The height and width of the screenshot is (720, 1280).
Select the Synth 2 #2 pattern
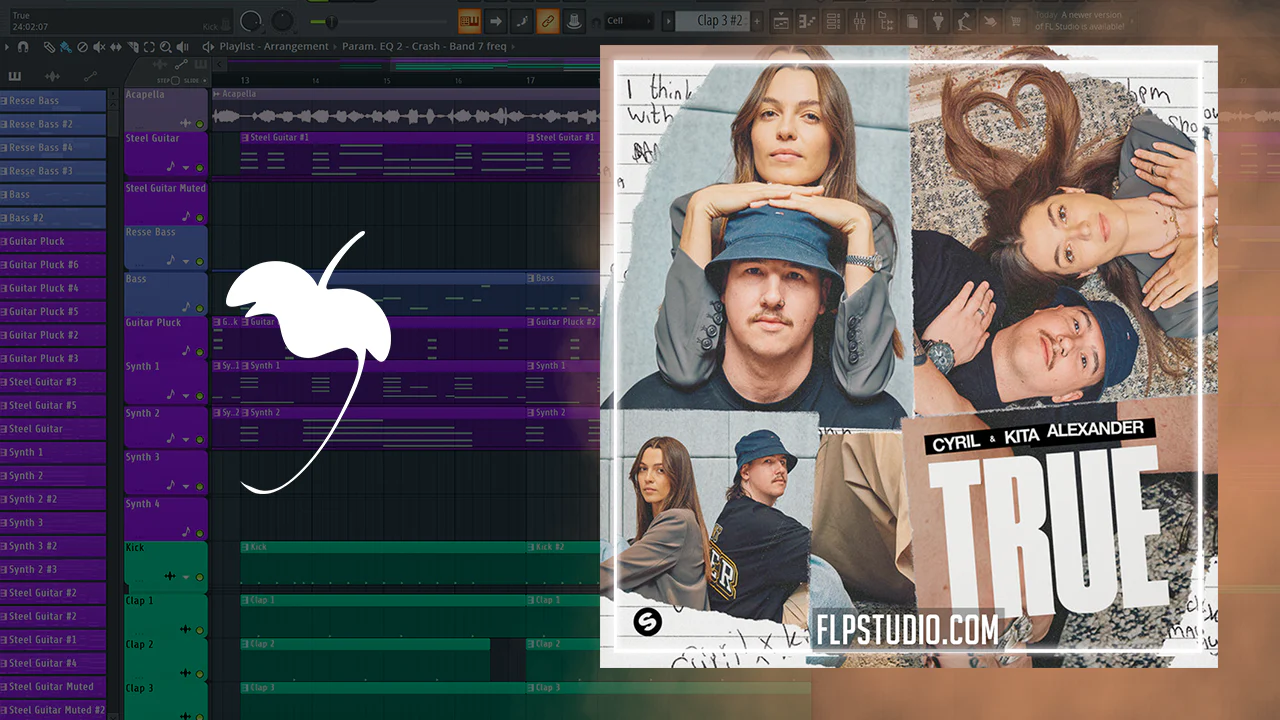(x=53, y=499)
